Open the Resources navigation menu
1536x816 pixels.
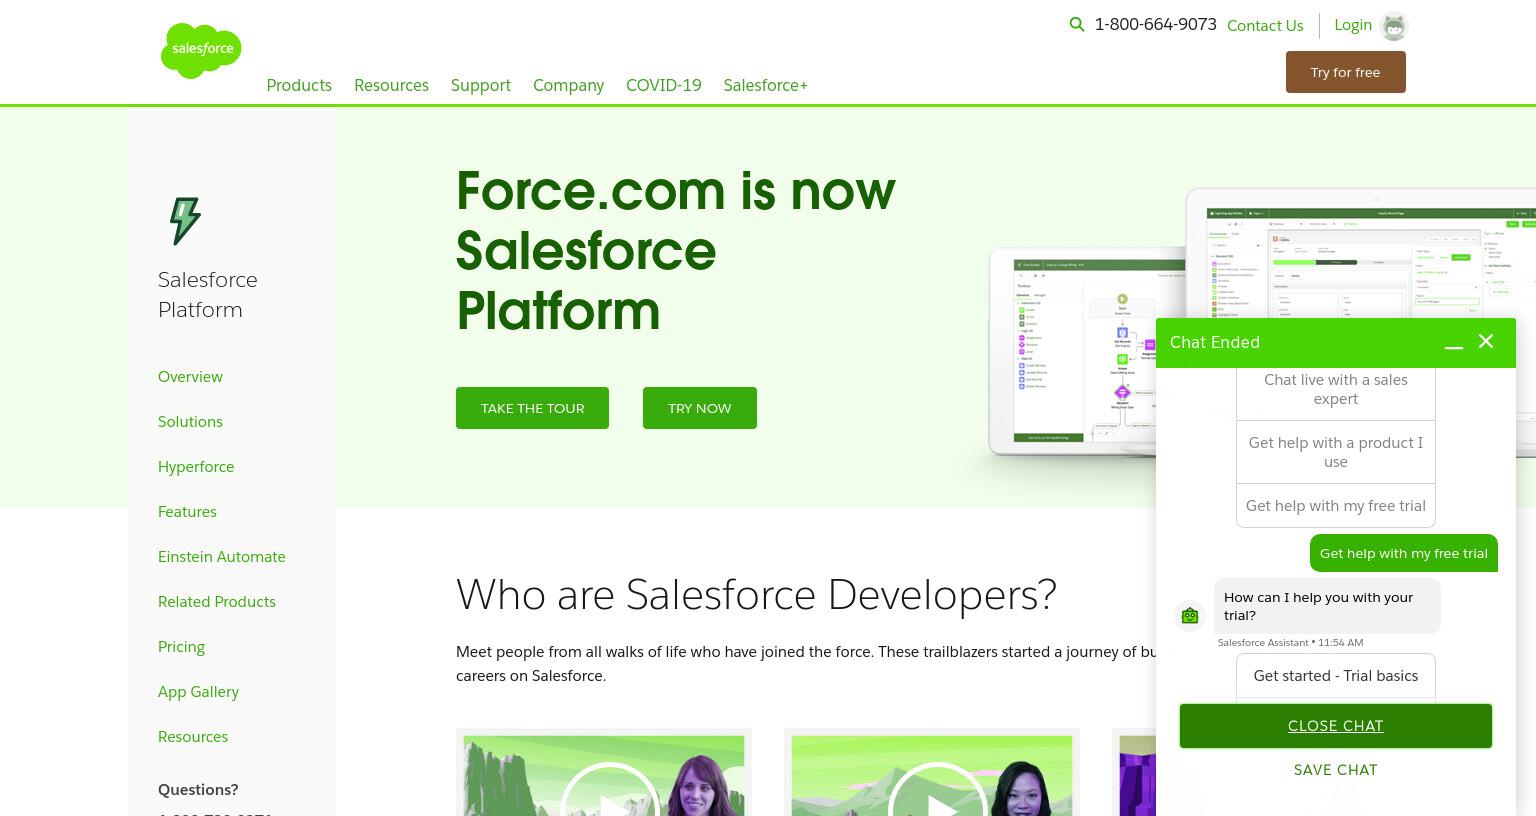391,86
